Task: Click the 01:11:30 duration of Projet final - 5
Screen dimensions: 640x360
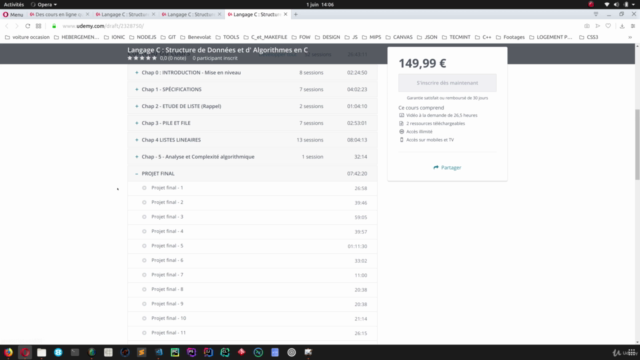Action: pos(358,246)
